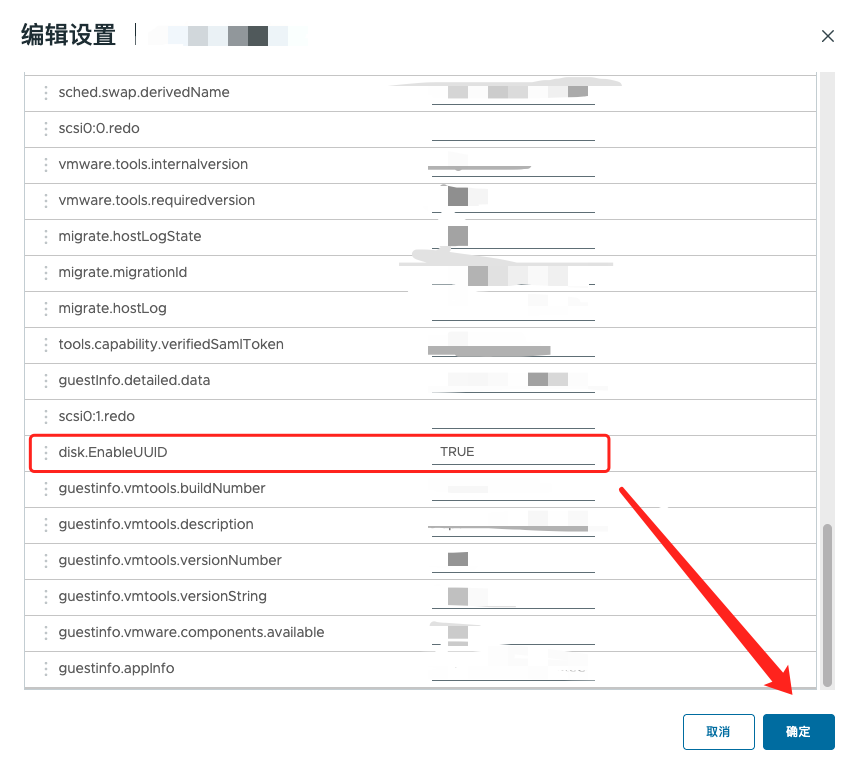Focus the scsi0:1.redo value field
The image size is (856, 772).
(x=513, y=416)
